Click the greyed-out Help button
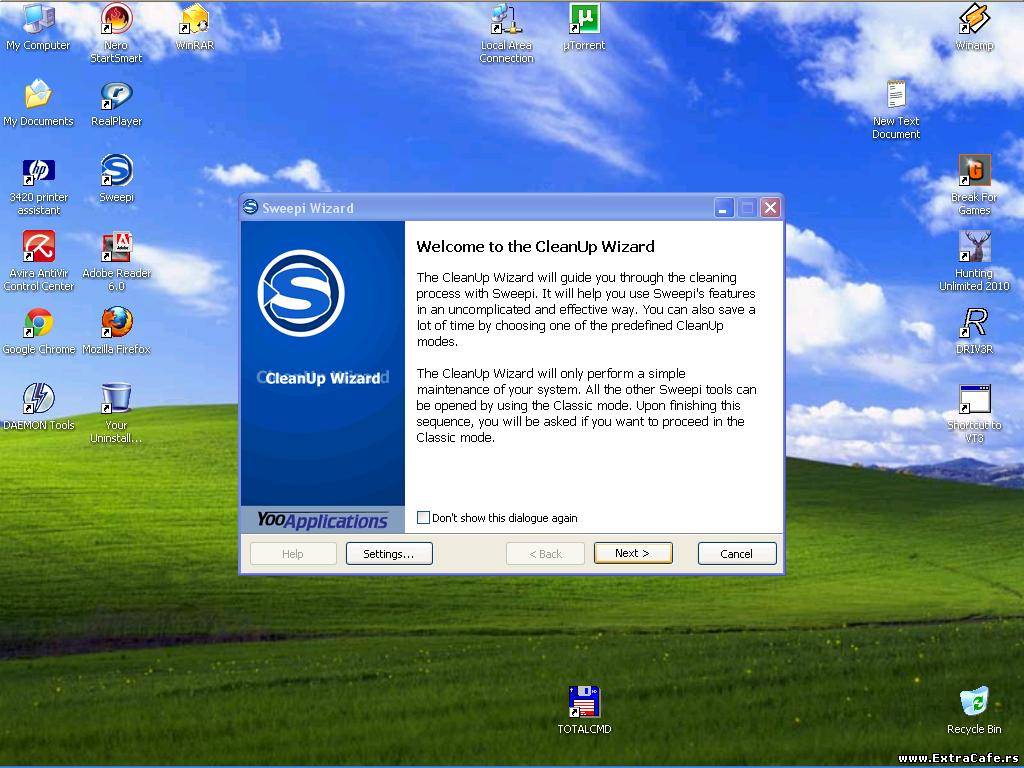 point(293,554)
